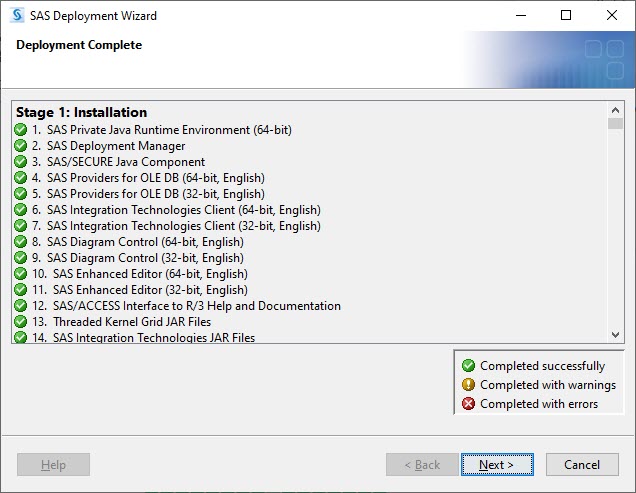Select 'SAS Enhanced Editor (32-bit, English)' text
Screen dimensions: 636x493
pyautogui.click(x=150, y=290)
